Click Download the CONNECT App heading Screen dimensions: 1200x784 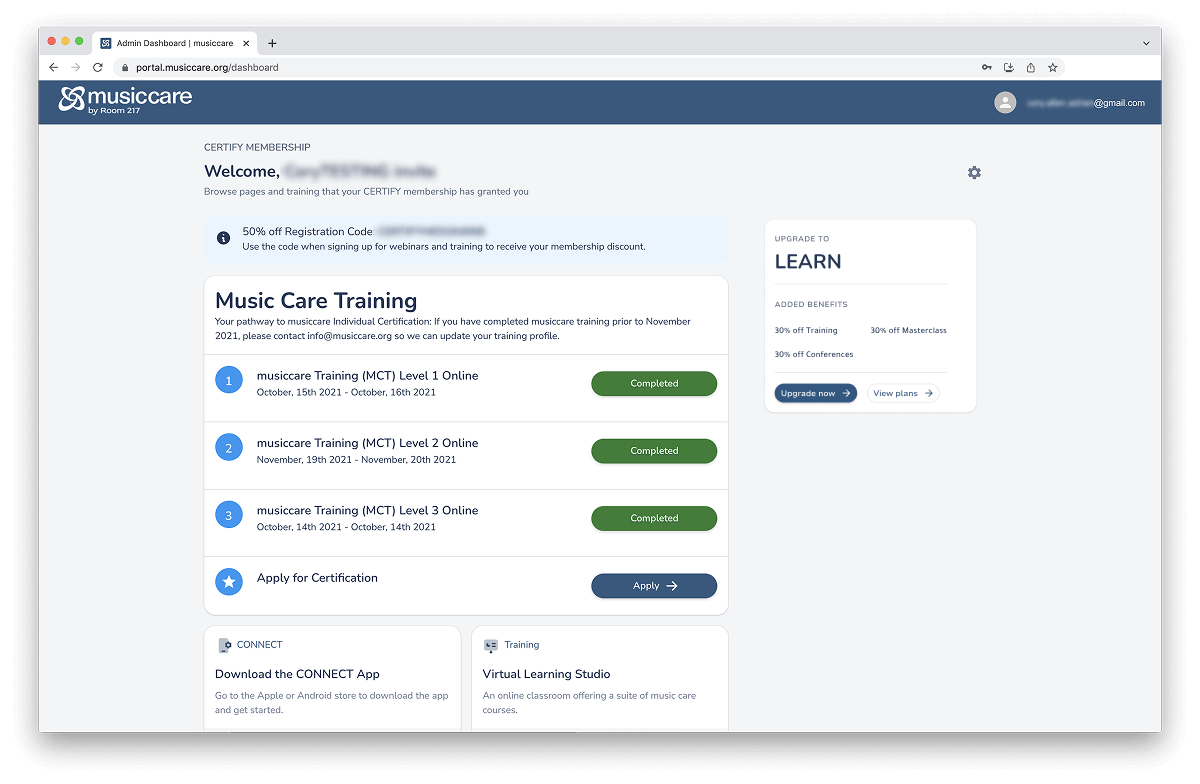coord(297,674)
